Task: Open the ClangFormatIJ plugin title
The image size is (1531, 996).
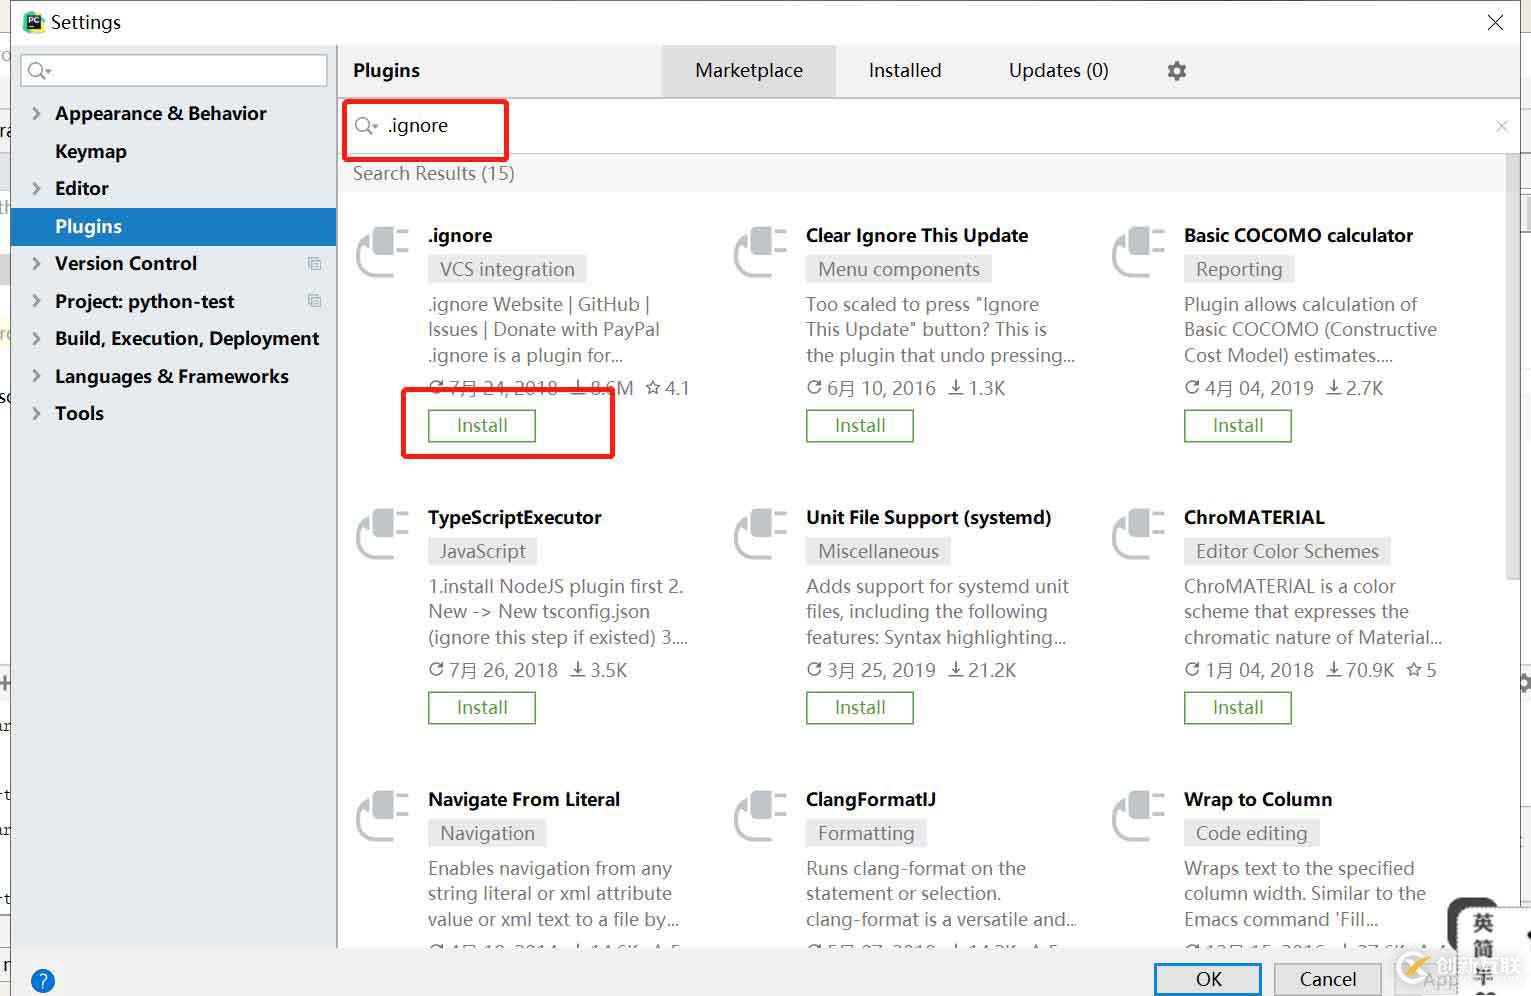Action: (871, 800)
